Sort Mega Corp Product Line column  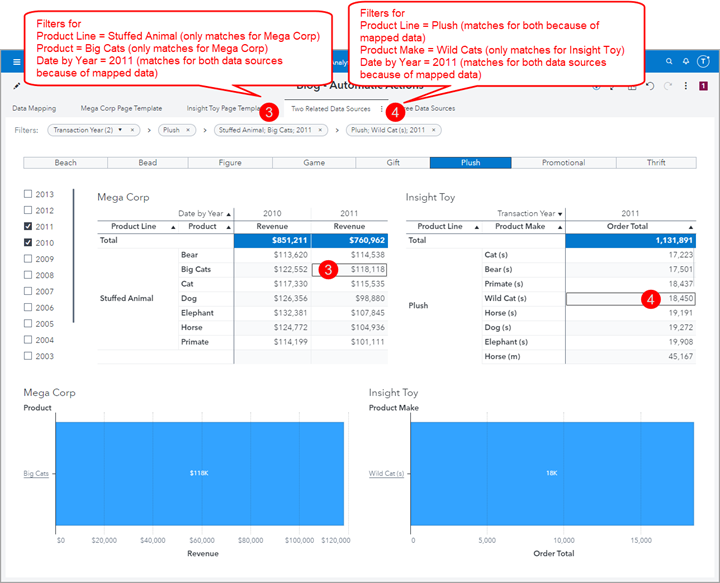173,227
